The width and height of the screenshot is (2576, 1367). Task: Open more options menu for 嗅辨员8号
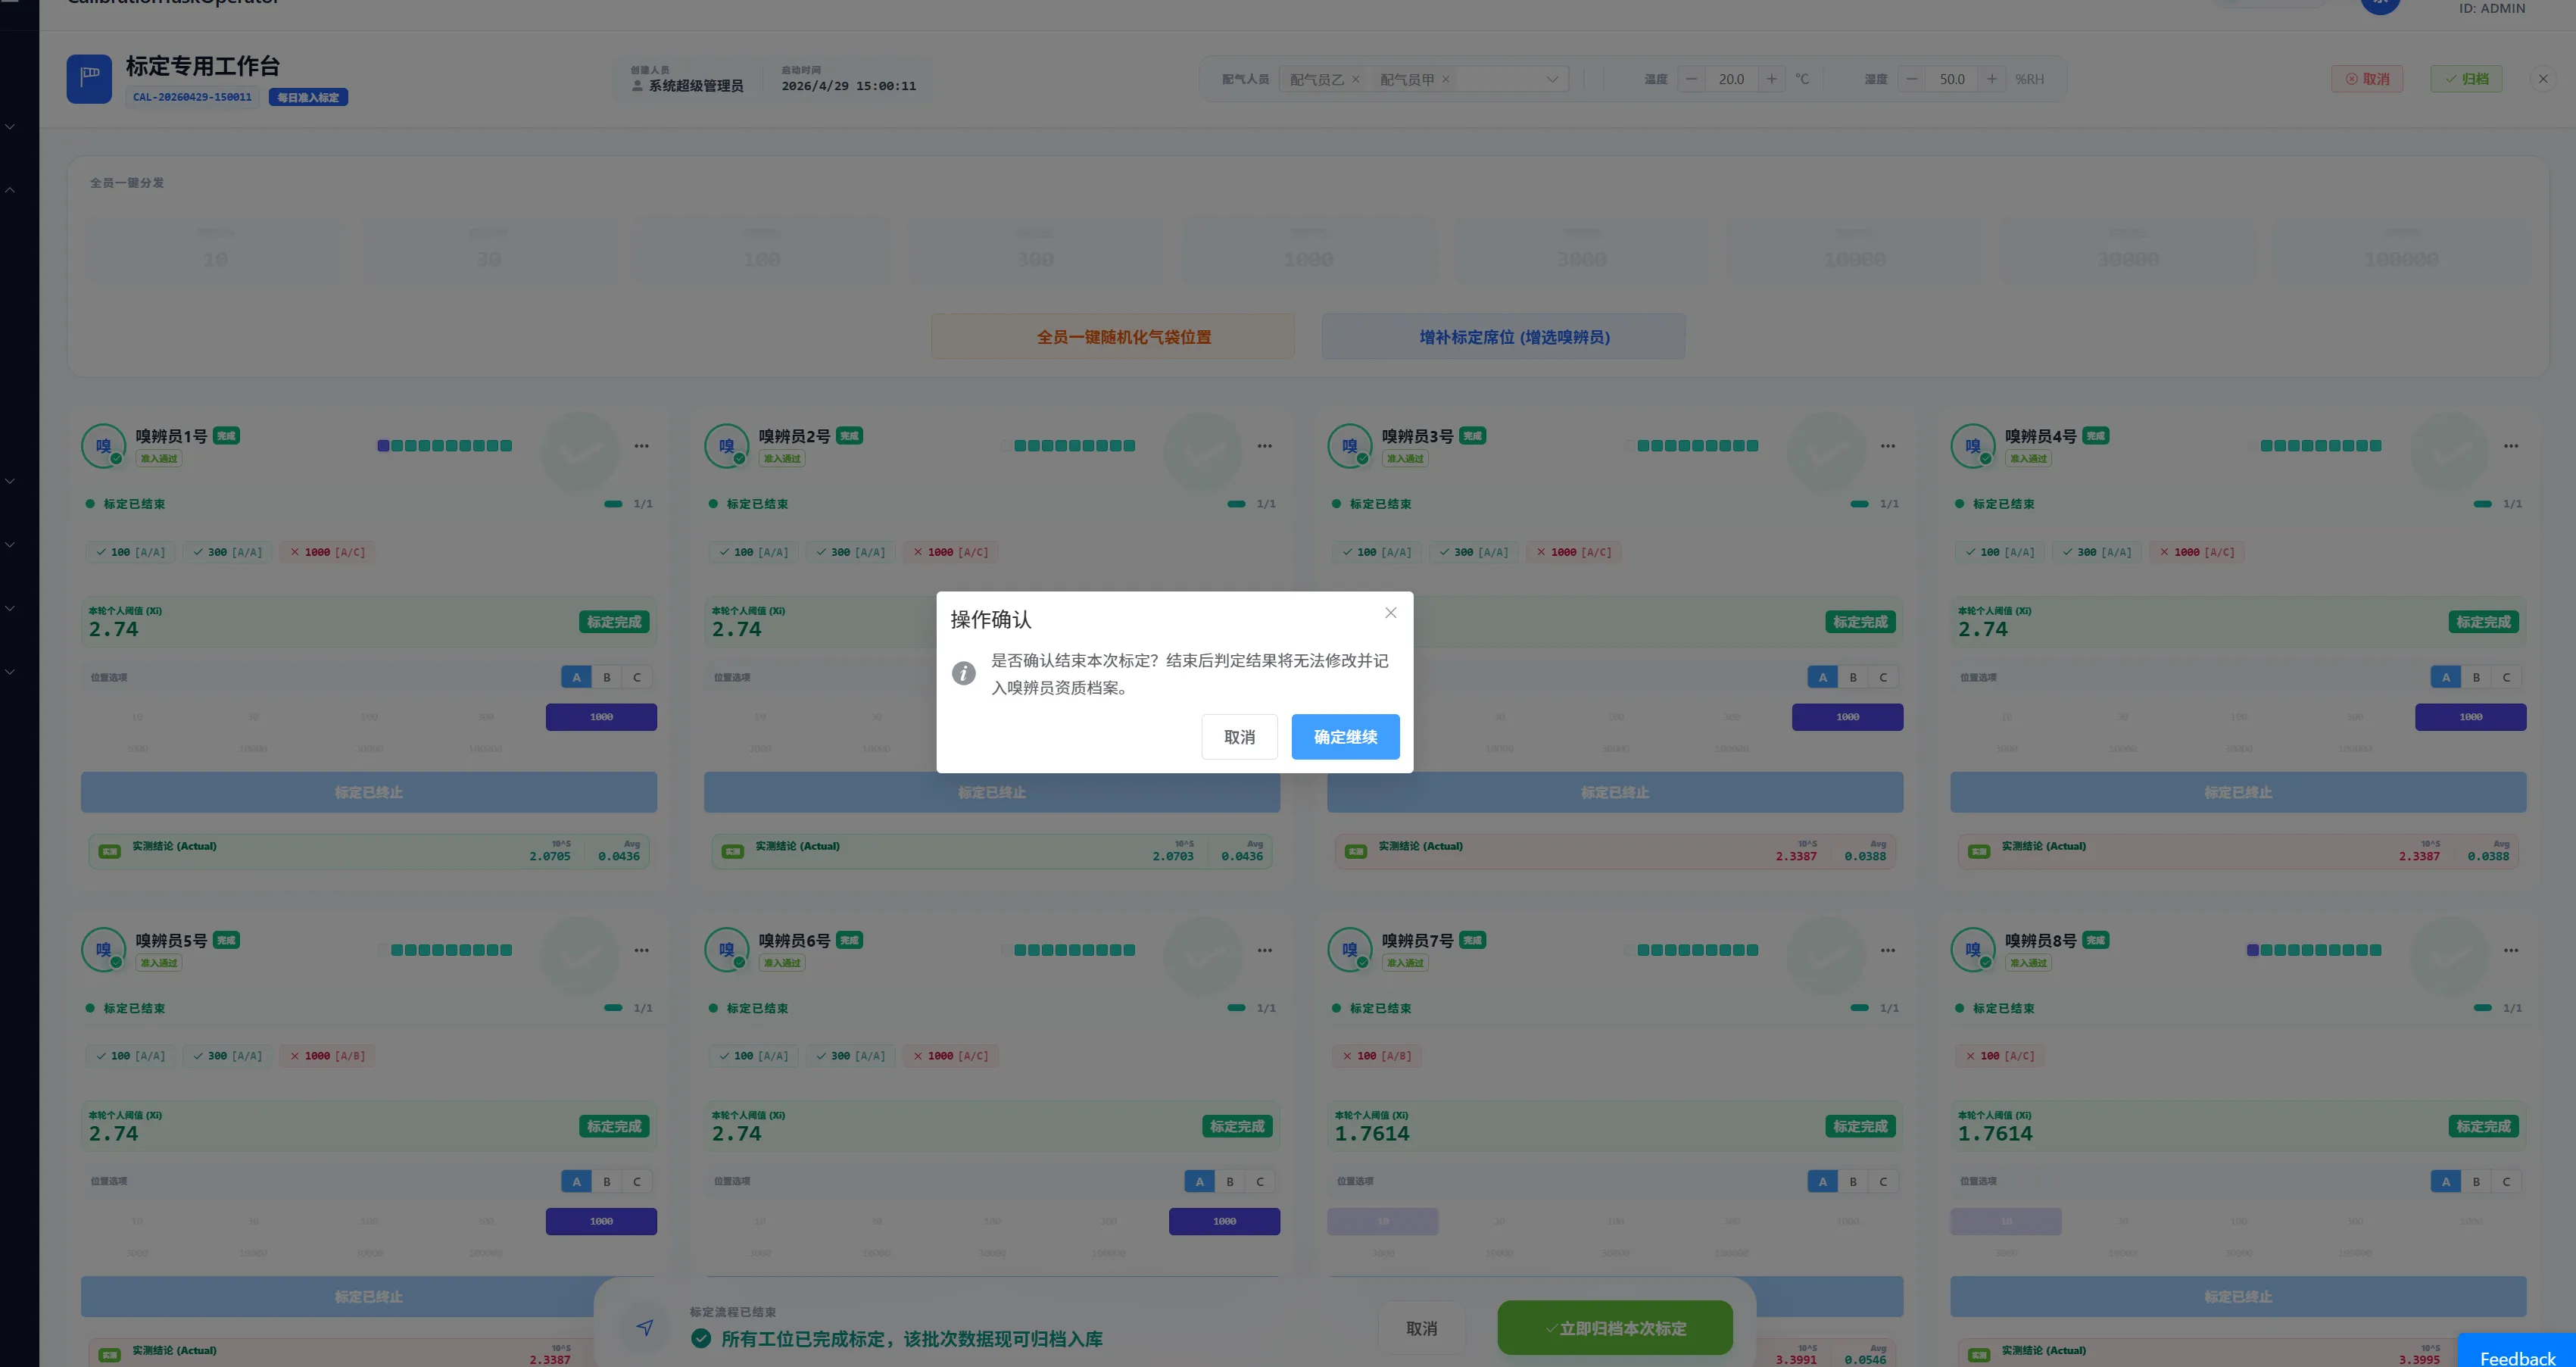[x=2510, y=950]
